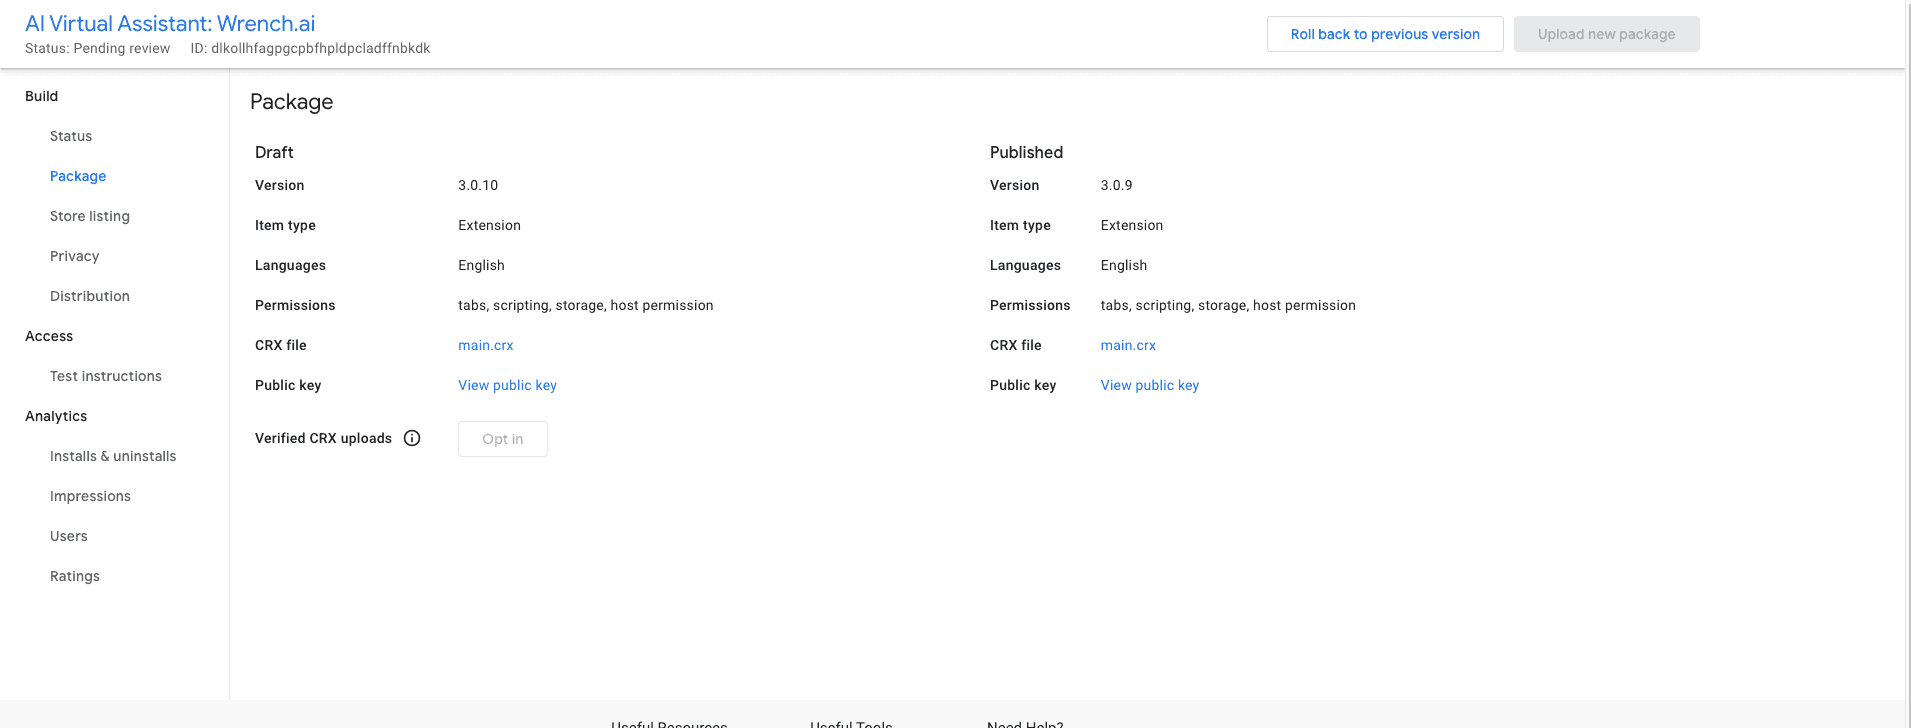This screenshot has width=1911, height=728.
Task: Click the Published version value 3.0.9
Action: [1117, 185]
